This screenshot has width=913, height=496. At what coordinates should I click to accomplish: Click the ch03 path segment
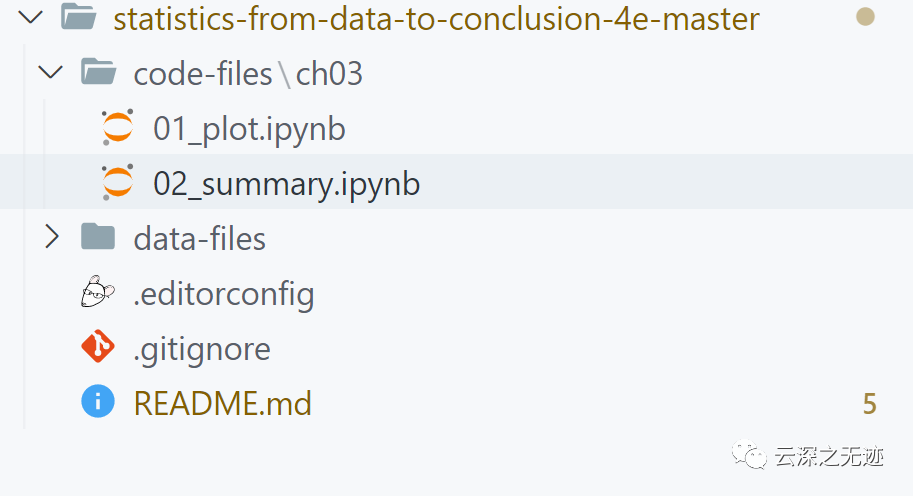click(x=329, y=73)
